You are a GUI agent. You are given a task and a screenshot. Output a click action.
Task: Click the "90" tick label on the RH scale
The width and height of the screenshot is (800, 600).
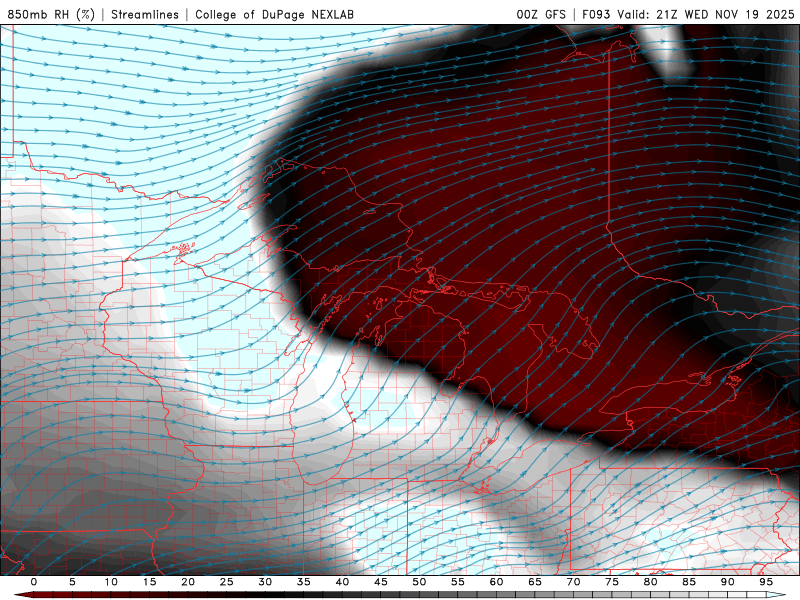click(727, 582)
